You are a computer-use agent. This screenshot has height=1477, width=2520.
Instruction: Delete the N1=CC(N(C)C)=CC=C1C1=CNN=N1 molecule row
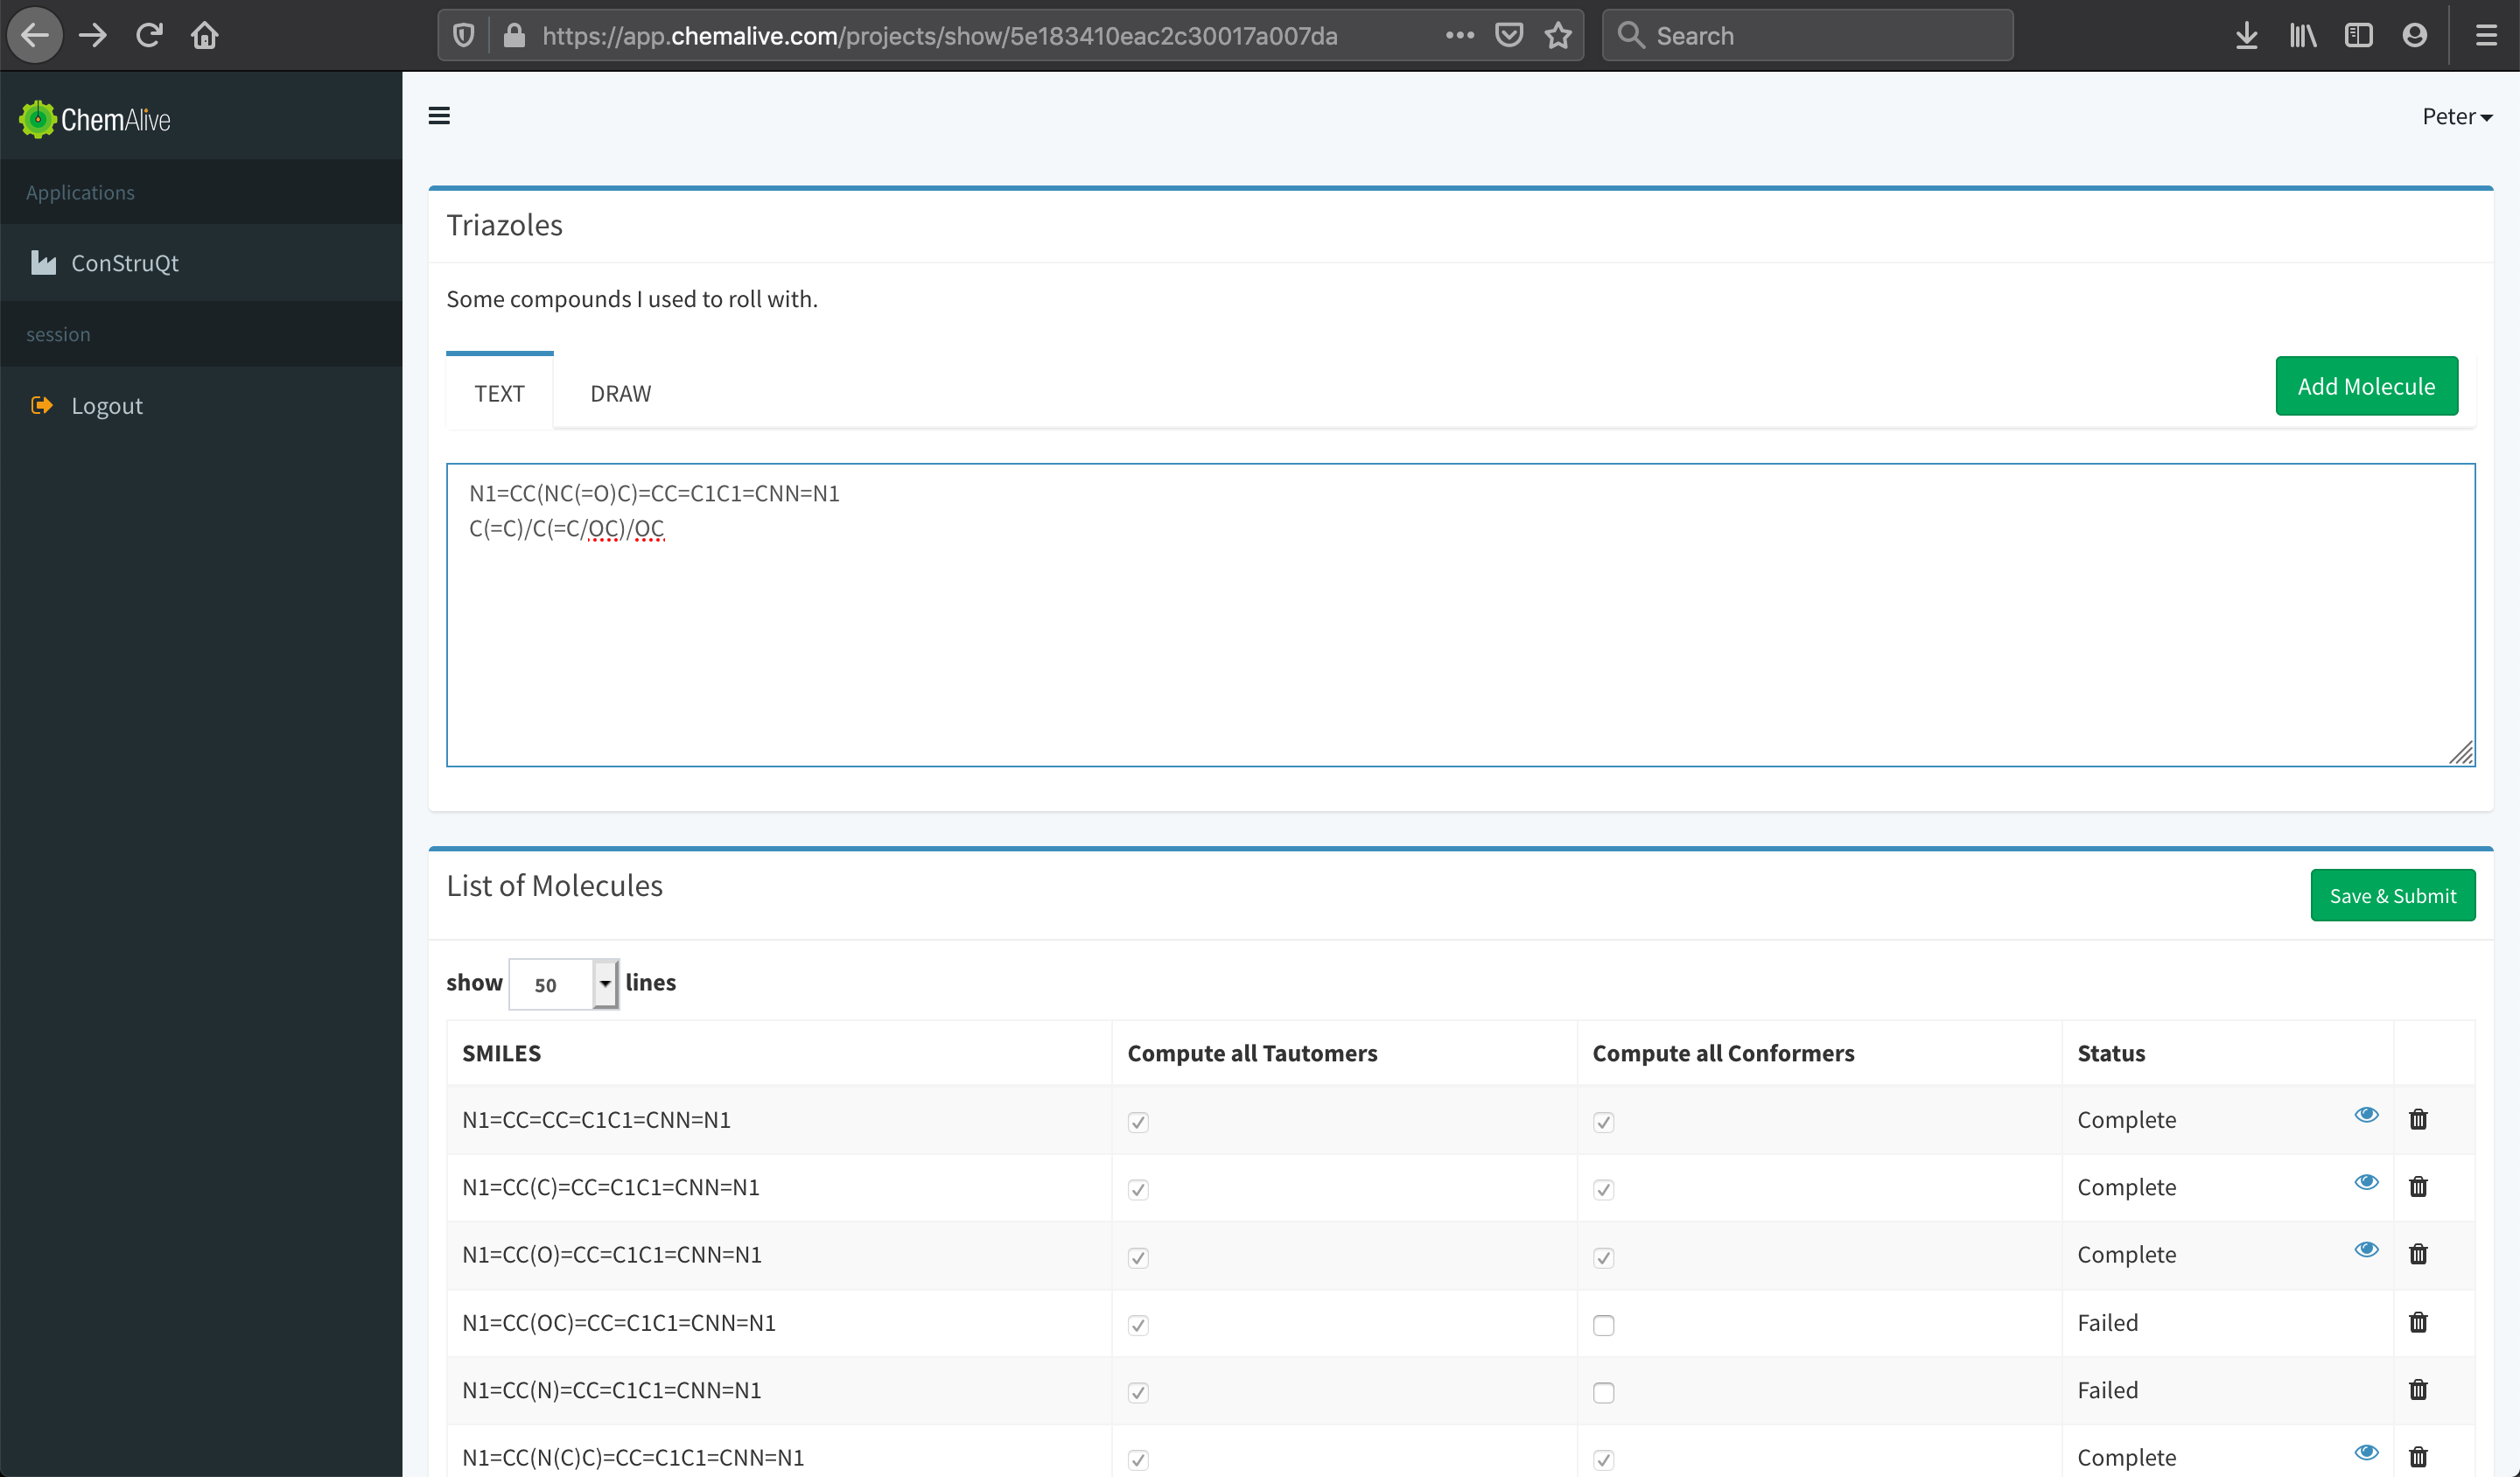point(2418,1457)
